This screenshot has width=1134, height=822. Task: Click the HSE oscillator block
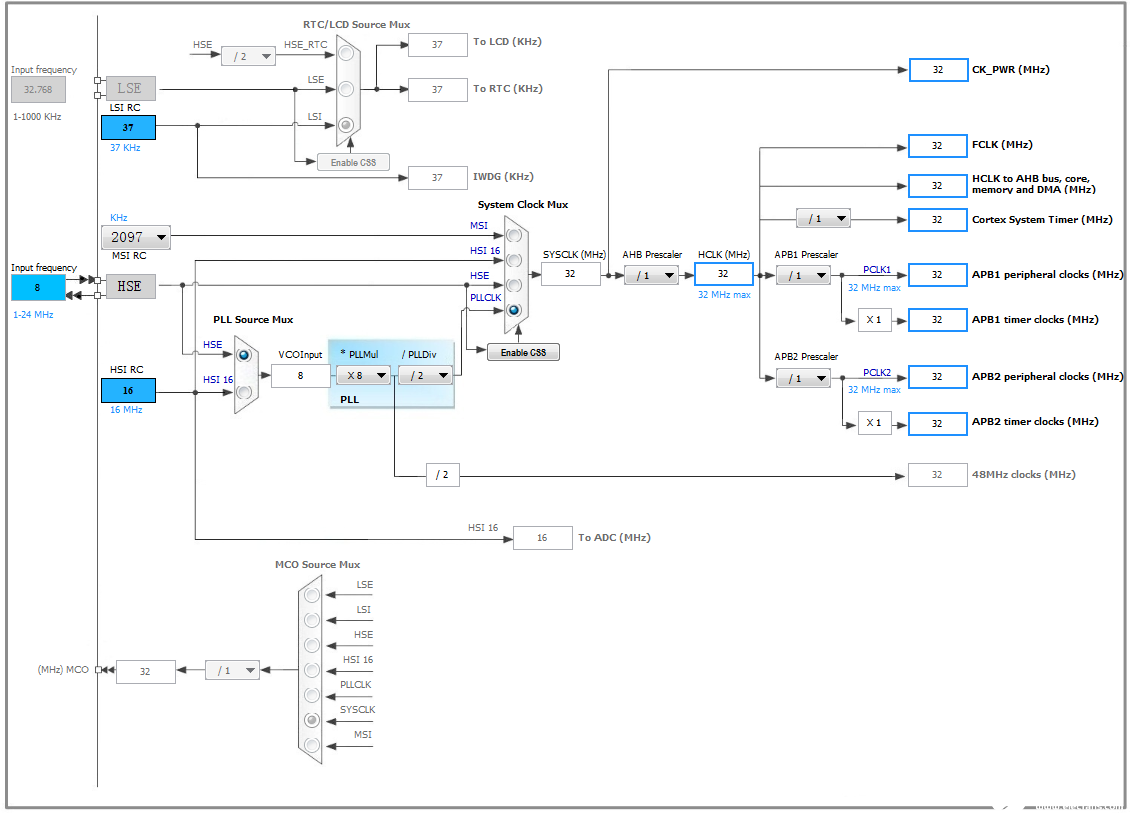click(x=130, y=286)
